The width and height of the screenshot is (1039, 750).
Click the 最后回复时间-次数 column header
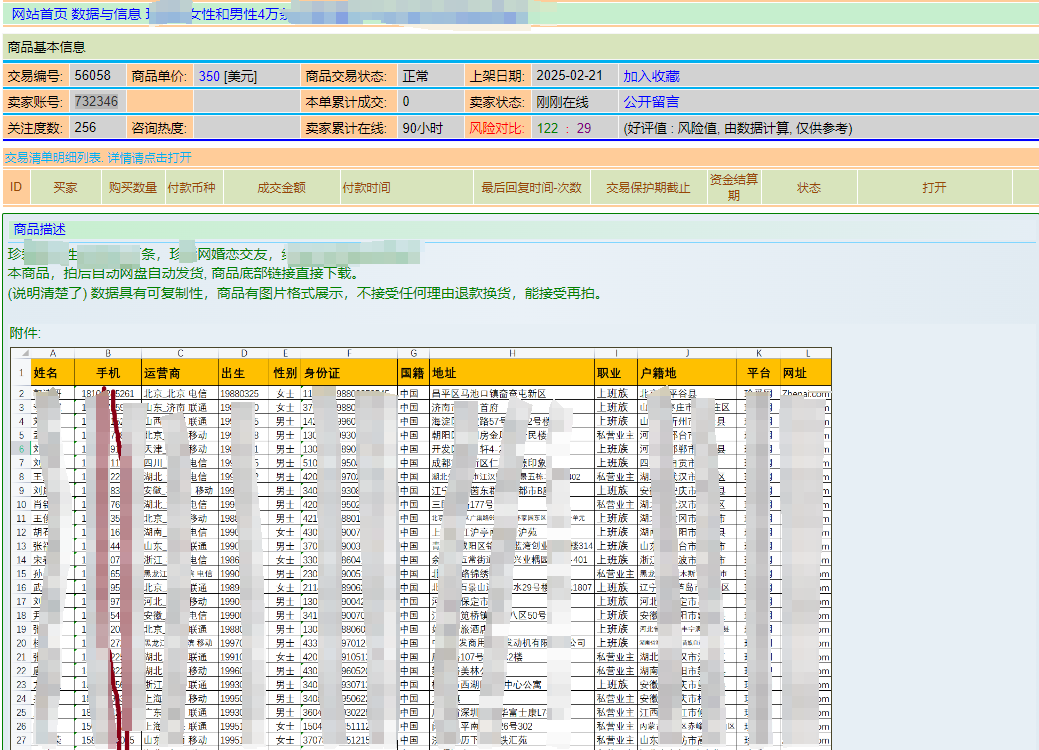(531, 188)
